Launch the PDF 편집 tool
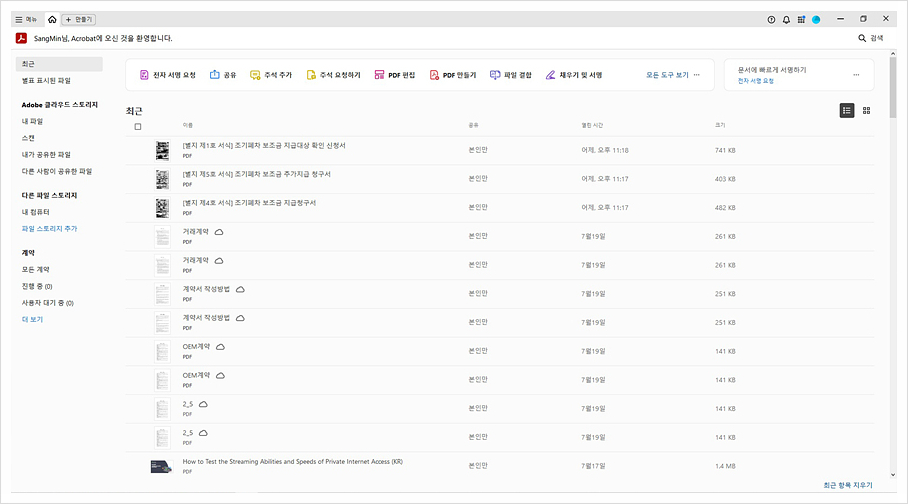Screen dimensions: 908x504 (x=395, y=75)
